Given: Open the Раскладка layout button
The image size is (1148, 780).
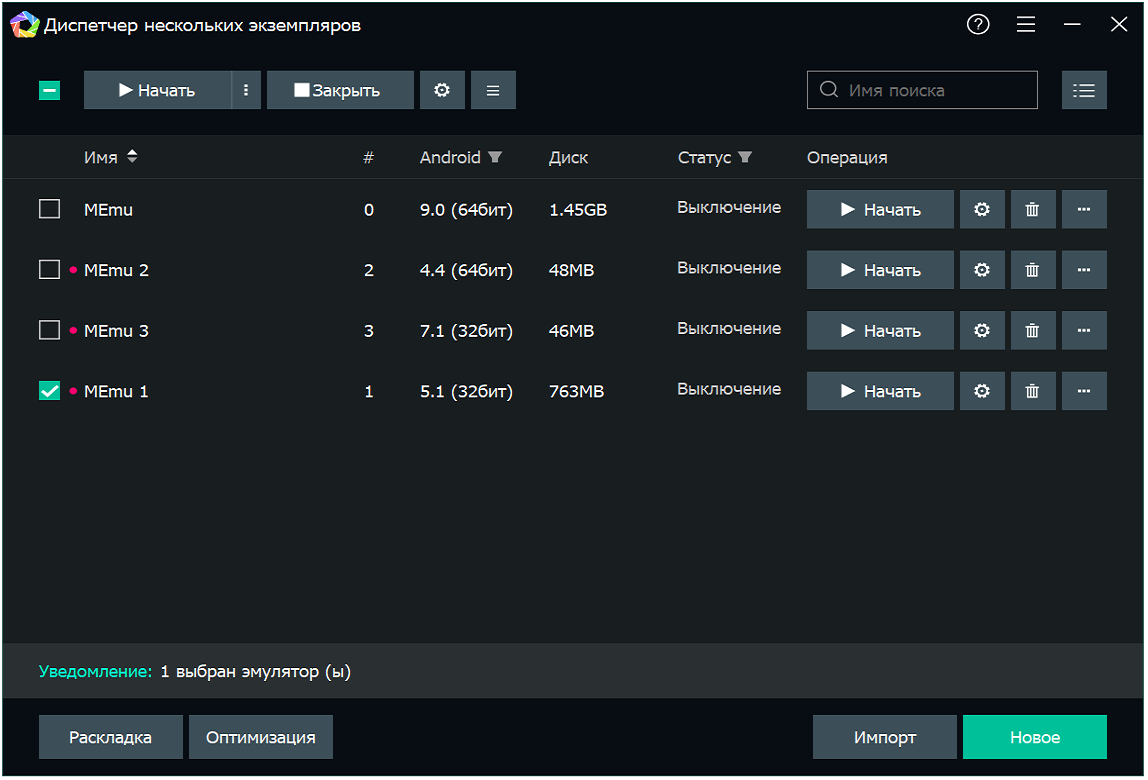Looking at the screenshot, I should coord(111,737).
